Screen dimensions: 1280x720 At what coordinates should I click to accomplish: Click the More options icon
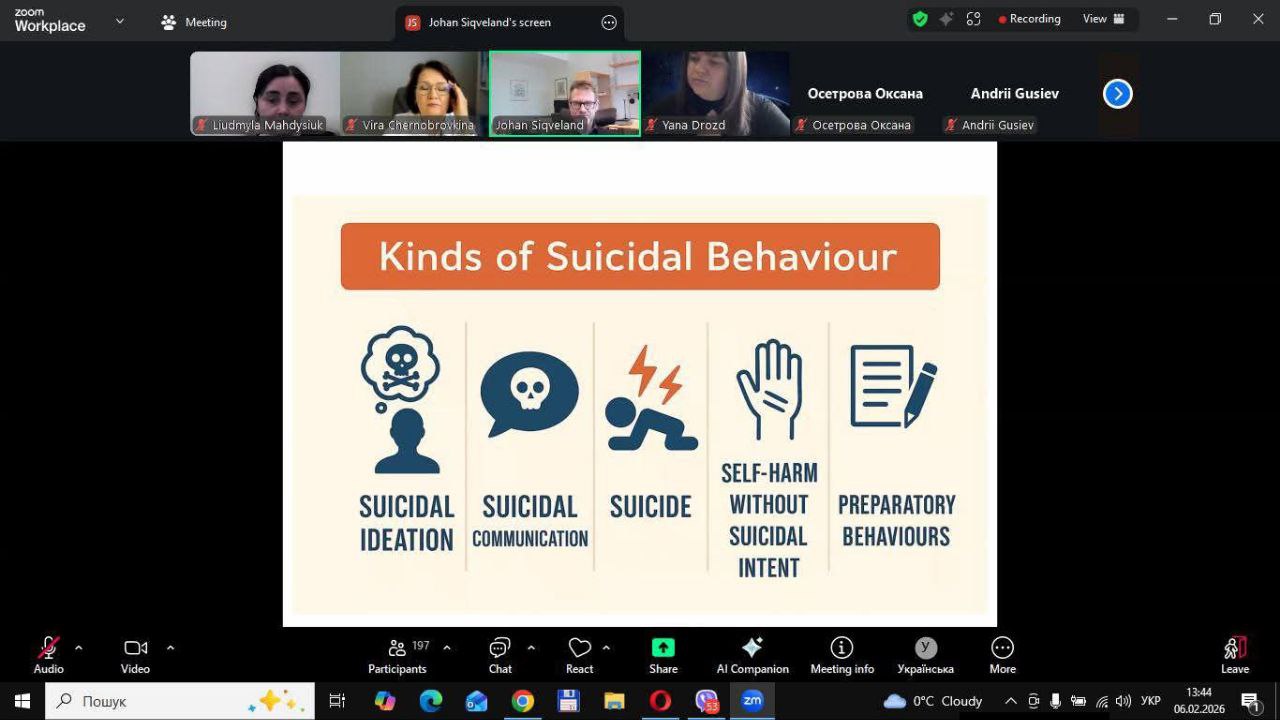tap(1002, 655)
